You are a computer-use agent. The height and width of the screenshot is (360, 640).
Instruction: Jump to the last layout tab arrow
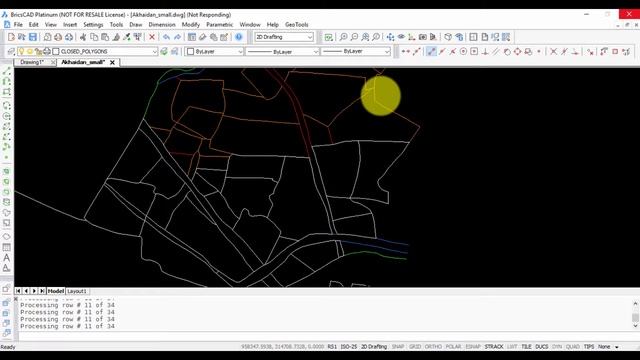pos(42,291)
